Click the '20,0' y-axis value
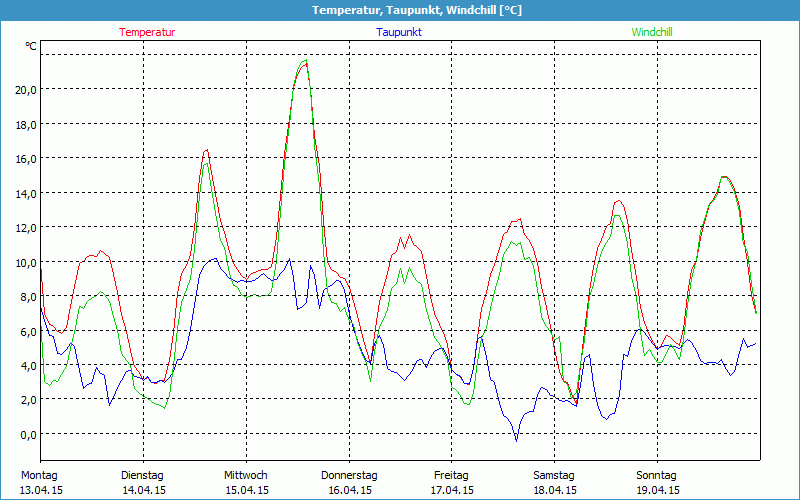800x500 pixels. coord(26,90)
